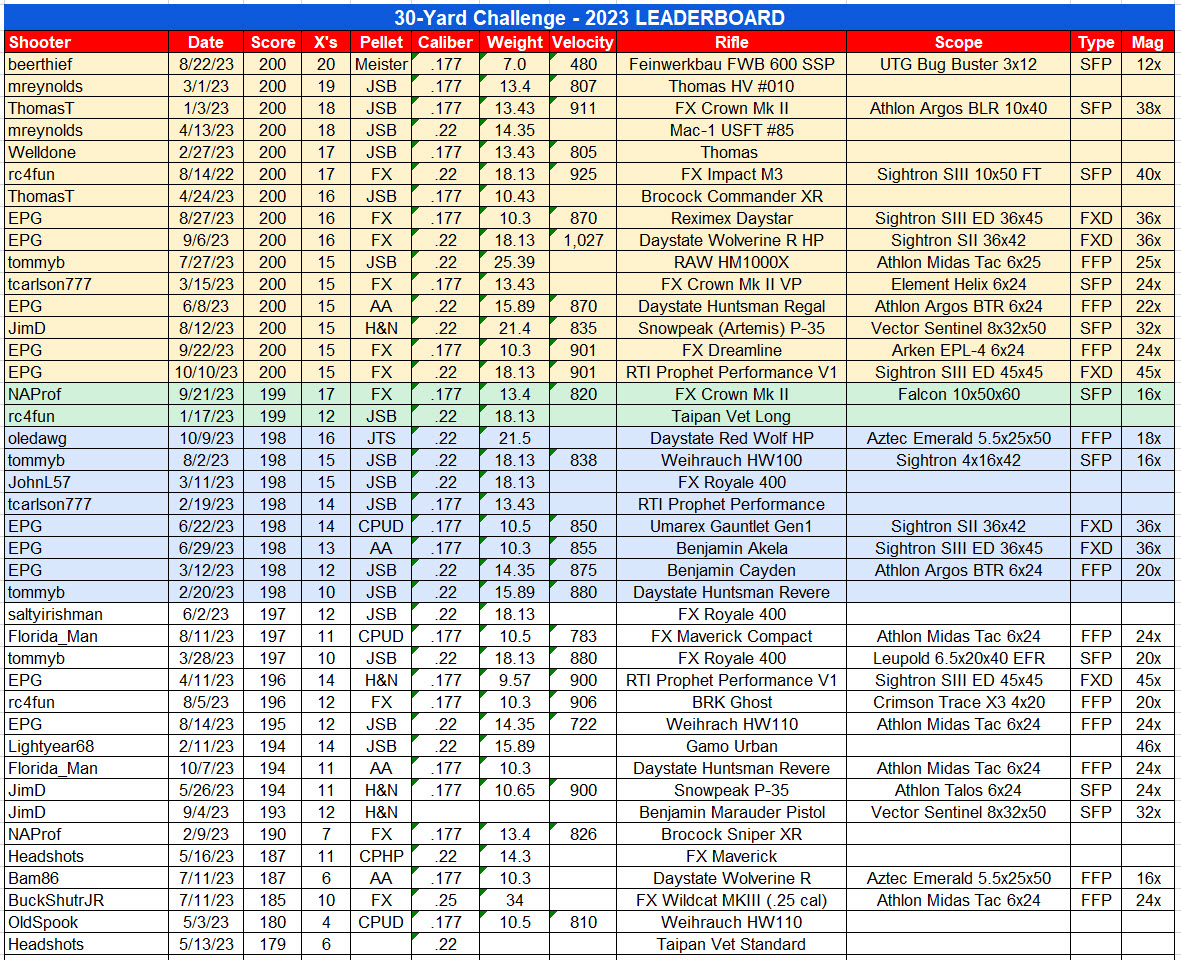Select the 'Caliber' column header
1181x960 pixels.
pyautogui.click(x=445, y=42)
